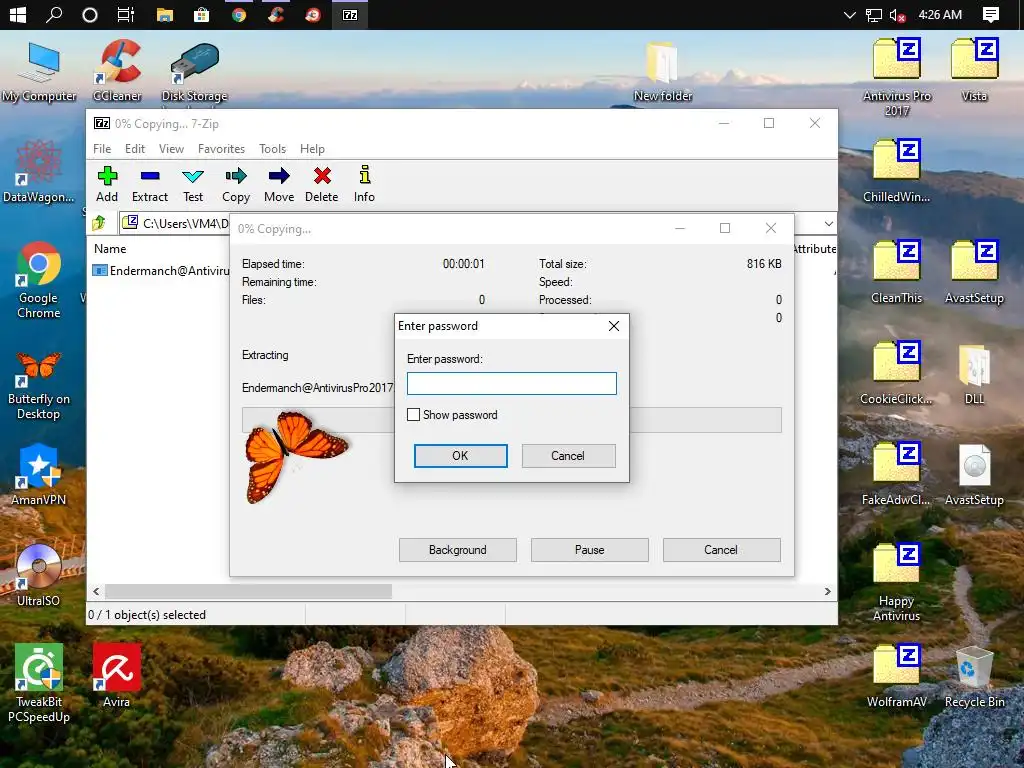Open the Disk Storage desktop shortcut
The width and height of the screenshot is (1024, 768).
(x=195, y=72)
